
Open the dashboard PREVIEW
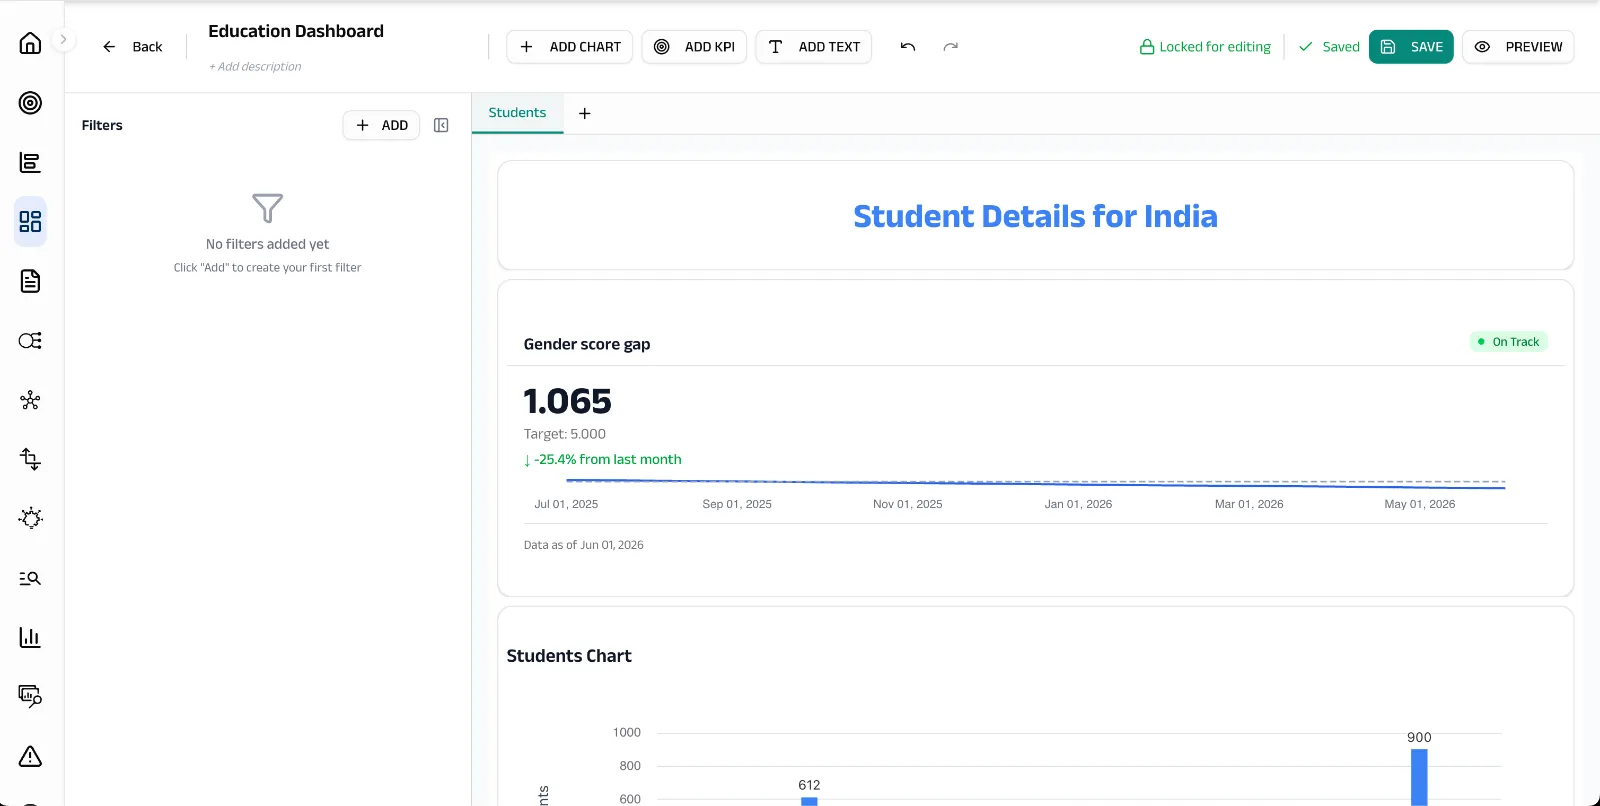1518,47
